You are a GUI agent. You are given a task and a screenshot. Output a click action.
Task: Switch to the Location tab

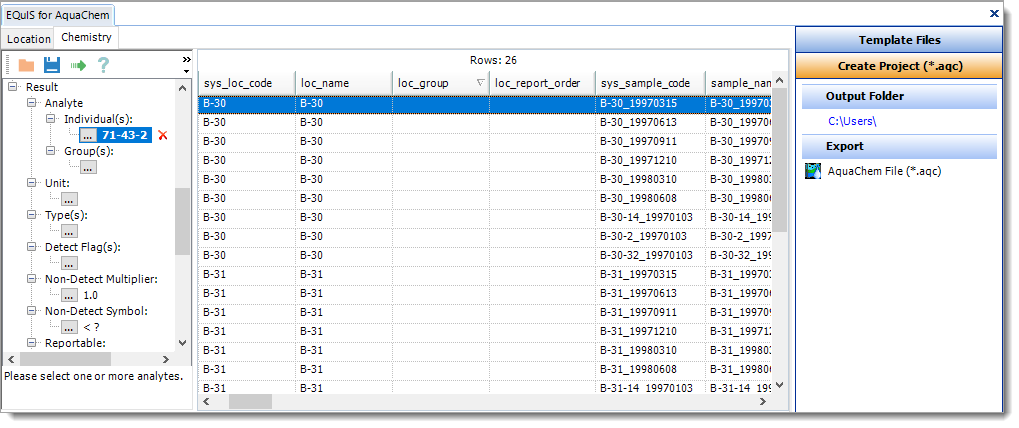[x=29, y=39]
